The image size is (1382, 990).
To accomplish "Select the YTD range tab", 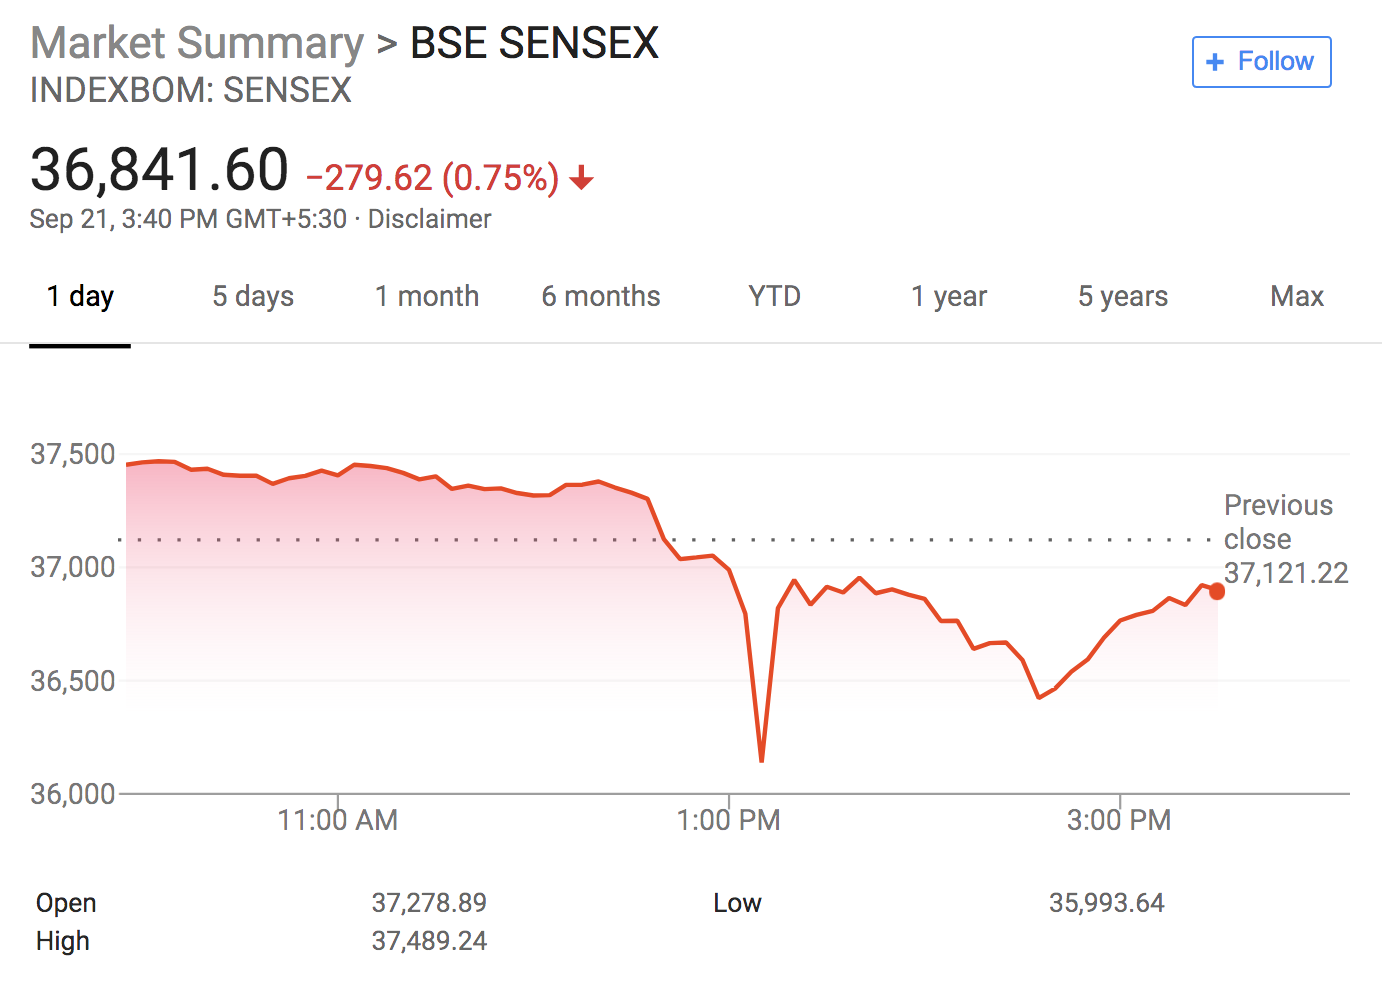I will (x=774, y=297).
